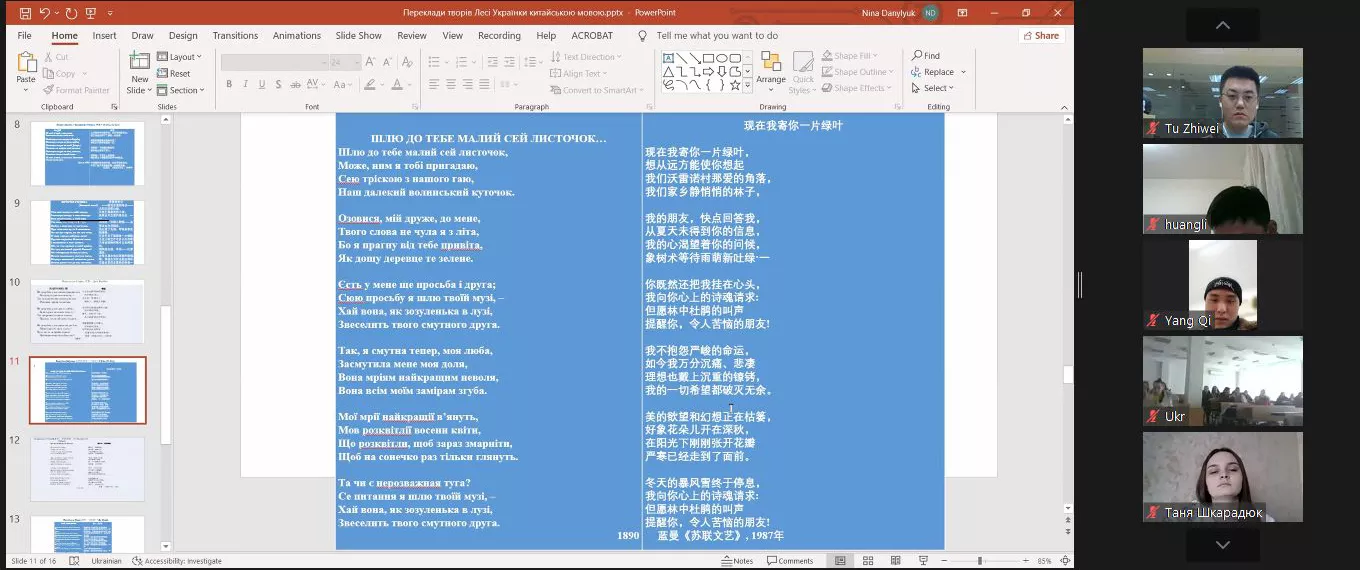Fit slide to current window icon

[x=1064, y=561]
